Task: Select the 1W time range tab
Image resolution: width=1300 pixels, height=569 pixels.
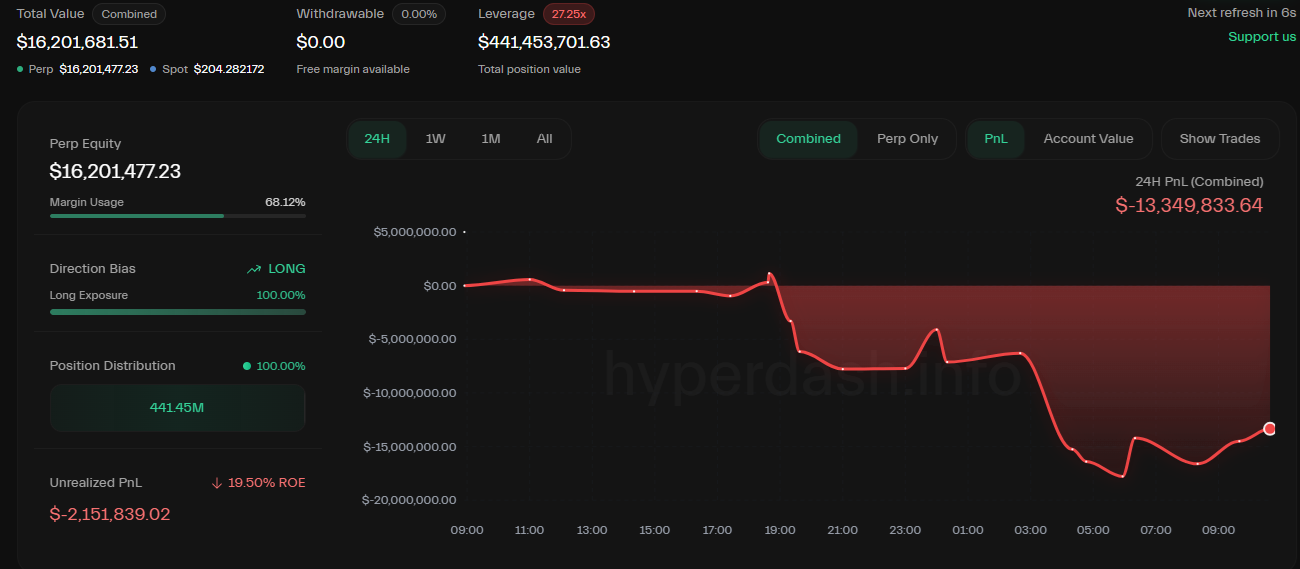Action: click(435, 139)
